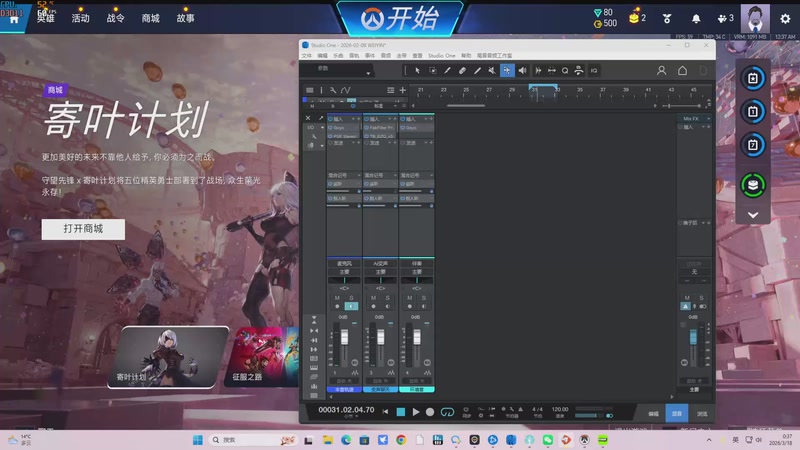The image size is (800, 450).
Task: Solo the 麦克风 mixer channel
Action: (351, 297)
